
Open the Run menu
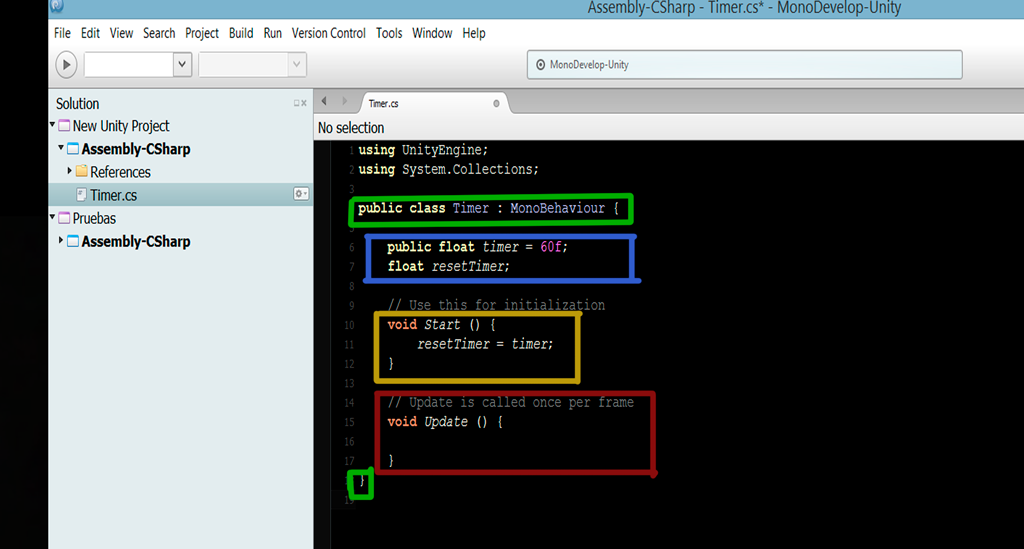[x=272, y=33]
